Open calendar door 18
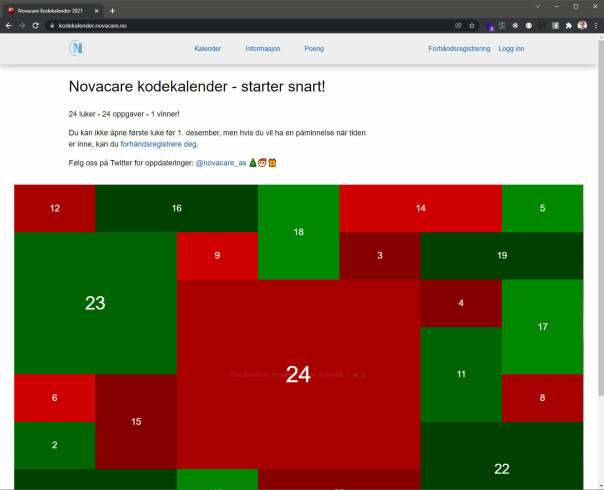 point(299,232)
